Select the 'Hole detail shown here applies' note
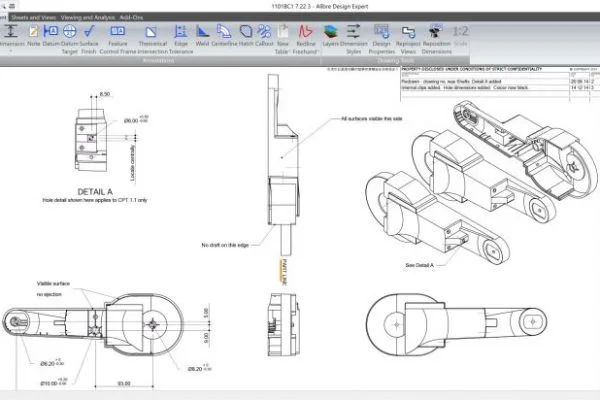Image resolution: width=600 pixels, height=400 pixels. (95, 200)
